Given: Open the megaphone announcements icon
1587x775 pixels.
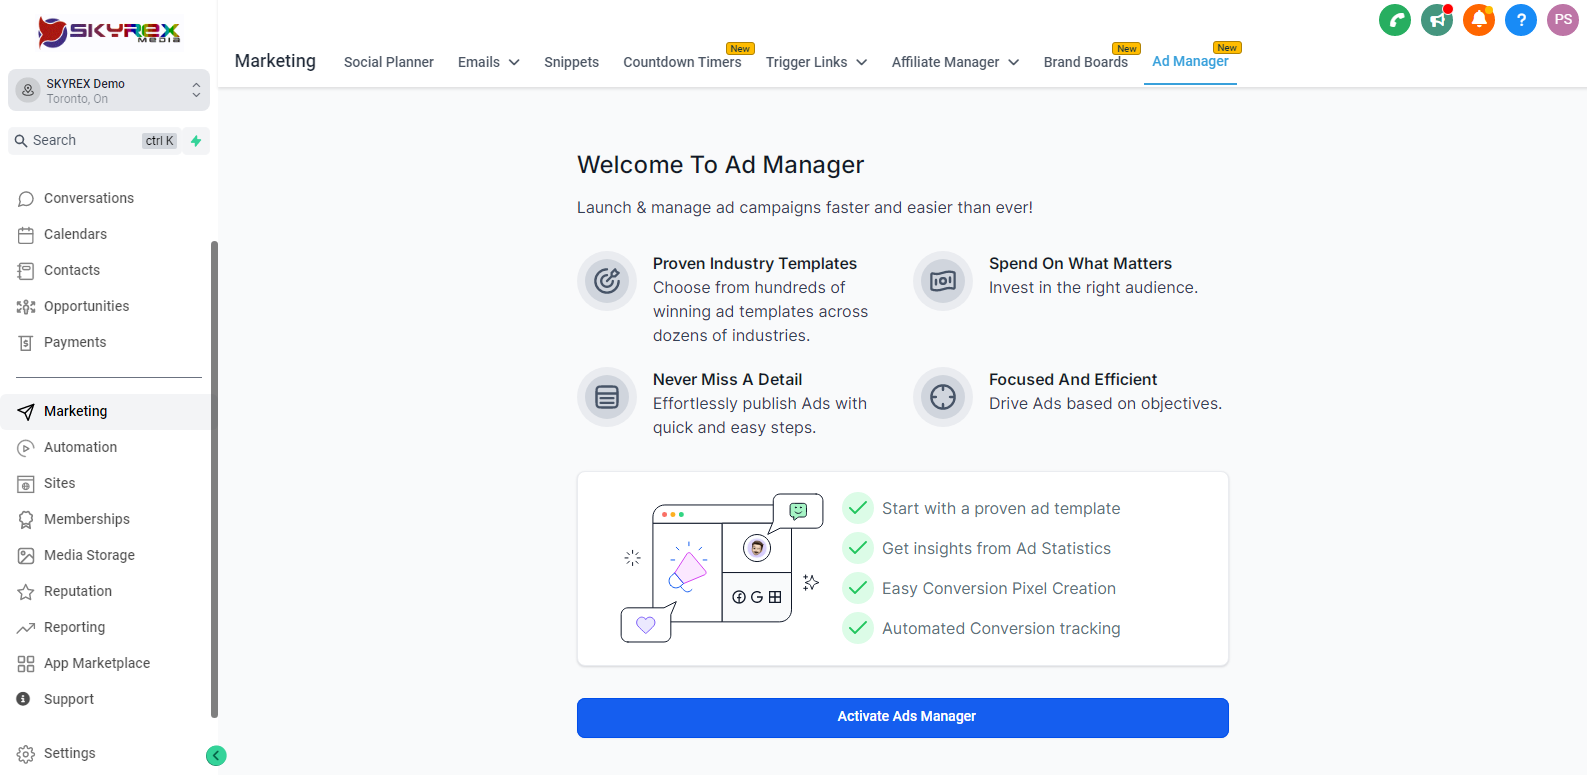Looking at the screenshot, I should tap(1437, 20).
